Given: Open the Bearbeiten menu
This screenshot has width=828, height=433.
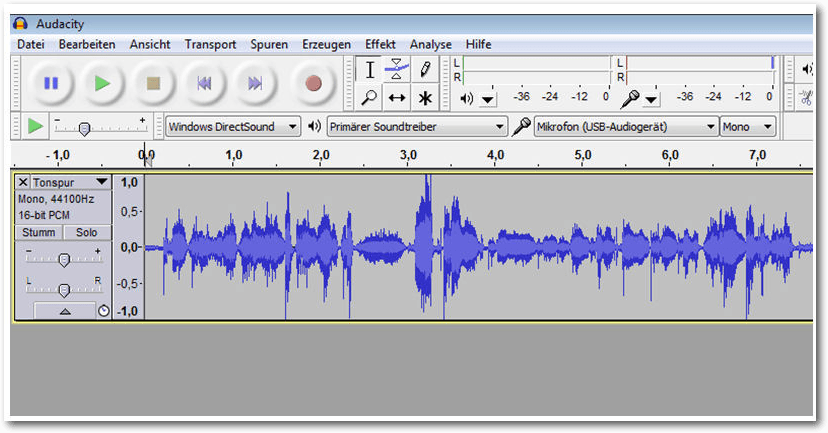Looking at the screenshot, I should tap(87, 44).
